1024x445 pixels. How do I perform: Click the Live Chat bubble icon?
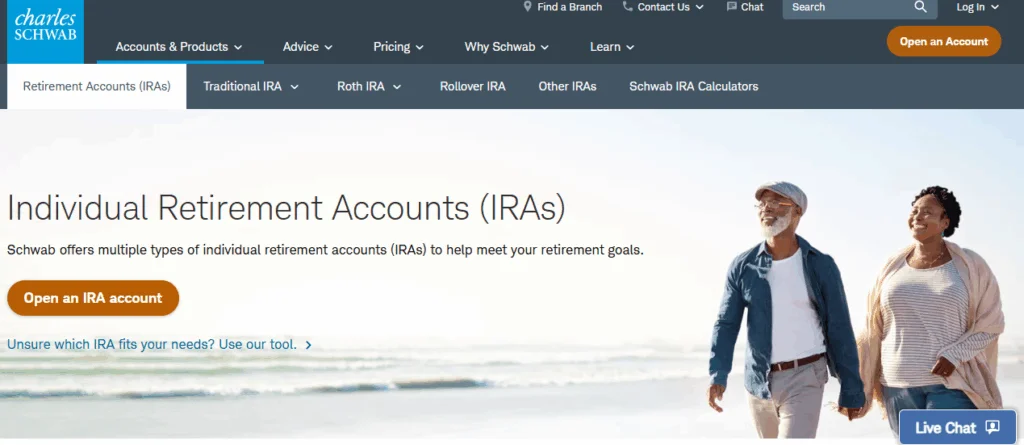[992, 427]
